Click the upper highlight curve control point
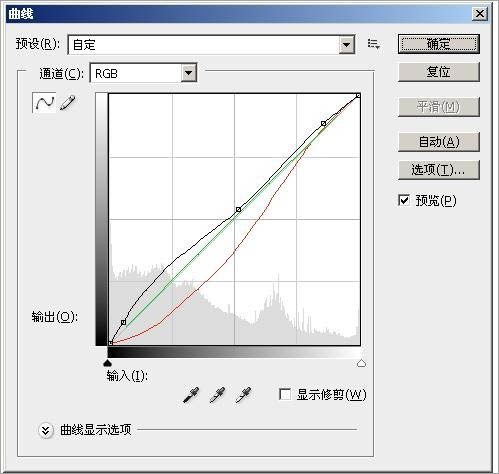 (x=323, y=124)
